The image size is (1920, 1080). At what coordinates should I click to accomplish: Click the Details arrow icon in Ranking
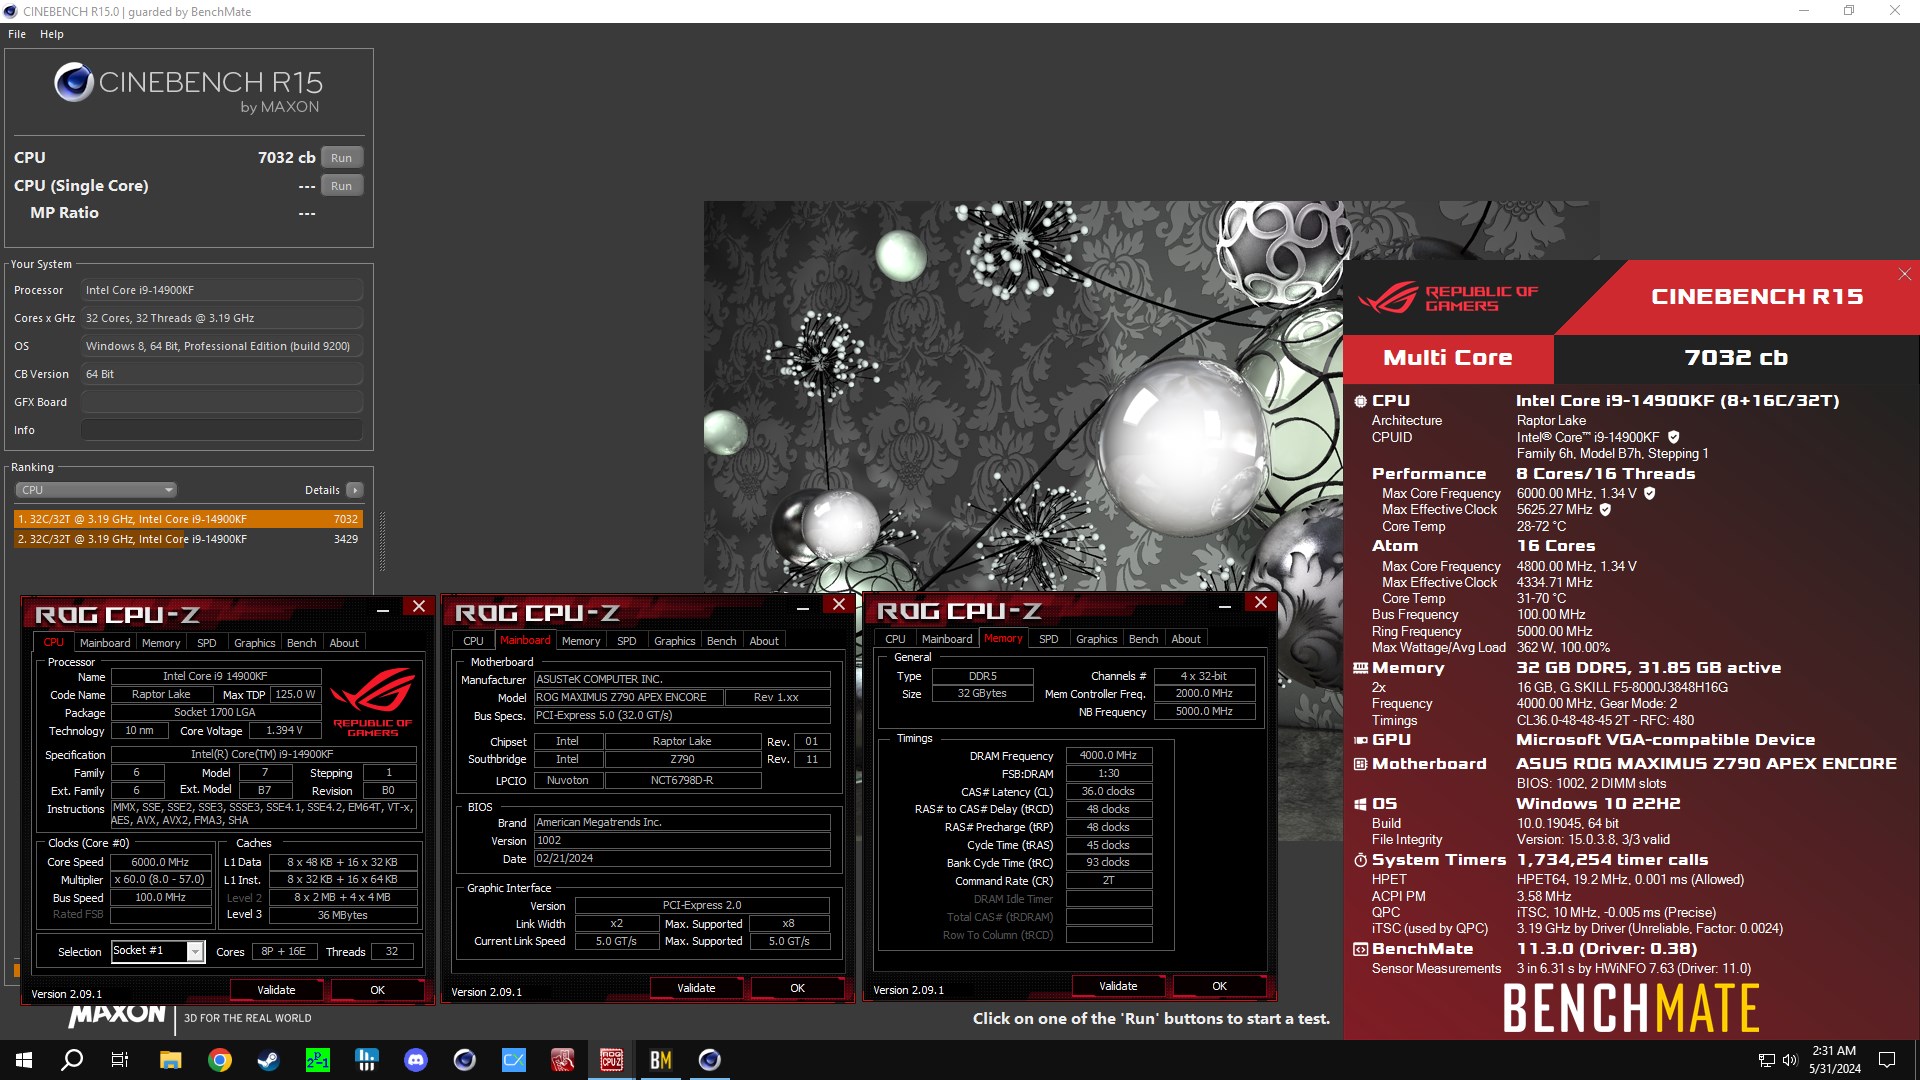pos(355,490)
